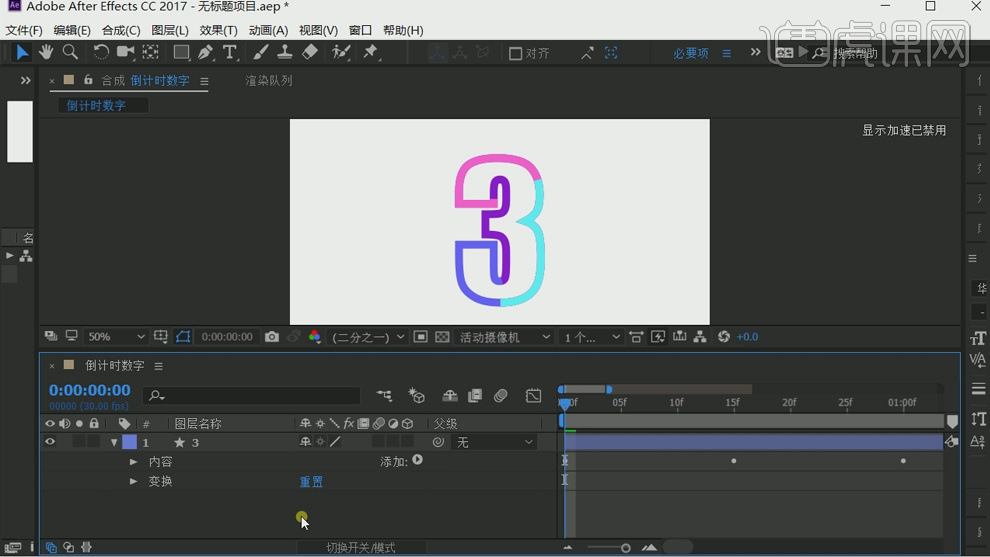Expand the 内容 property group
990x557 pixels.
[x=133, y=462]
